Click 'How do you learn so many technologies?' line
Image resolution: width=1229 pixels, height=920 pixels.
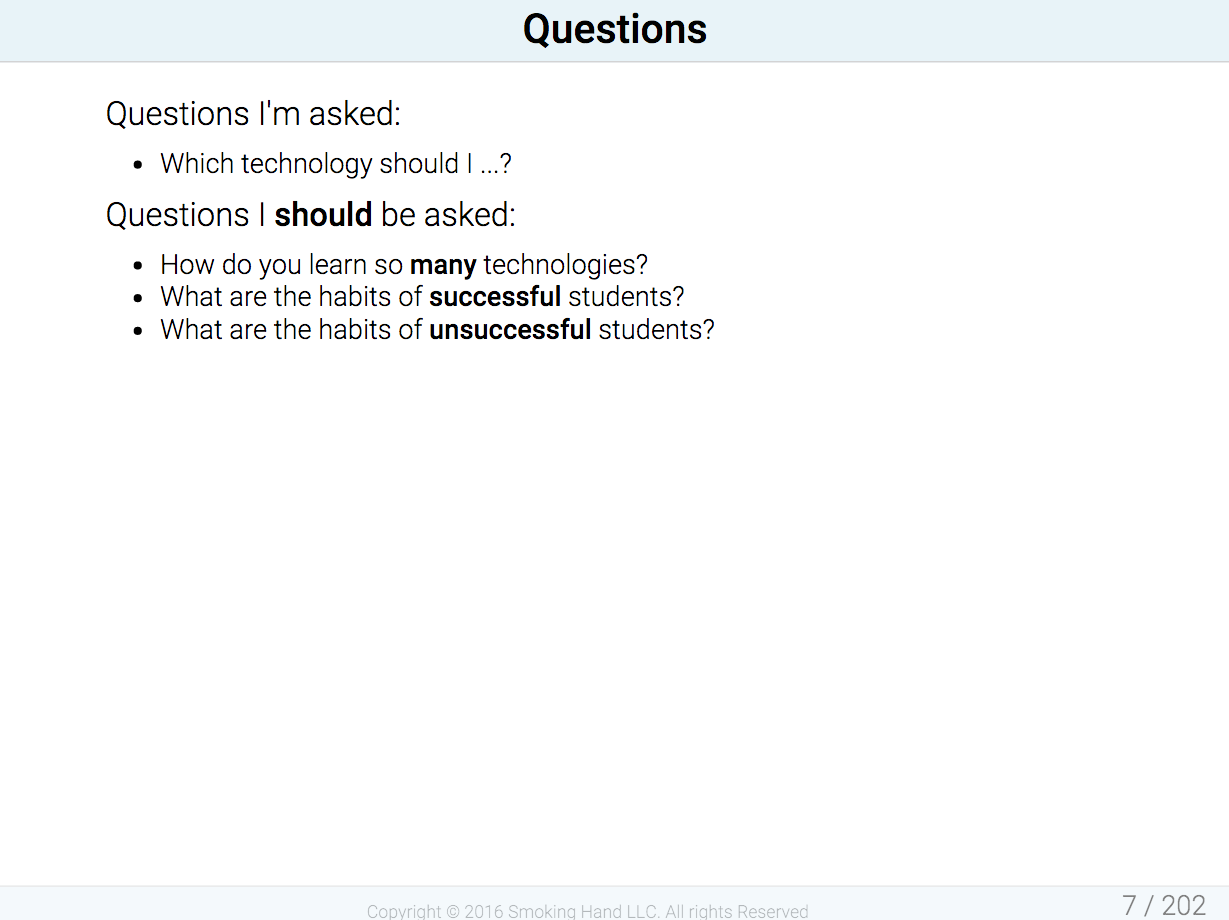click(404, 265)
